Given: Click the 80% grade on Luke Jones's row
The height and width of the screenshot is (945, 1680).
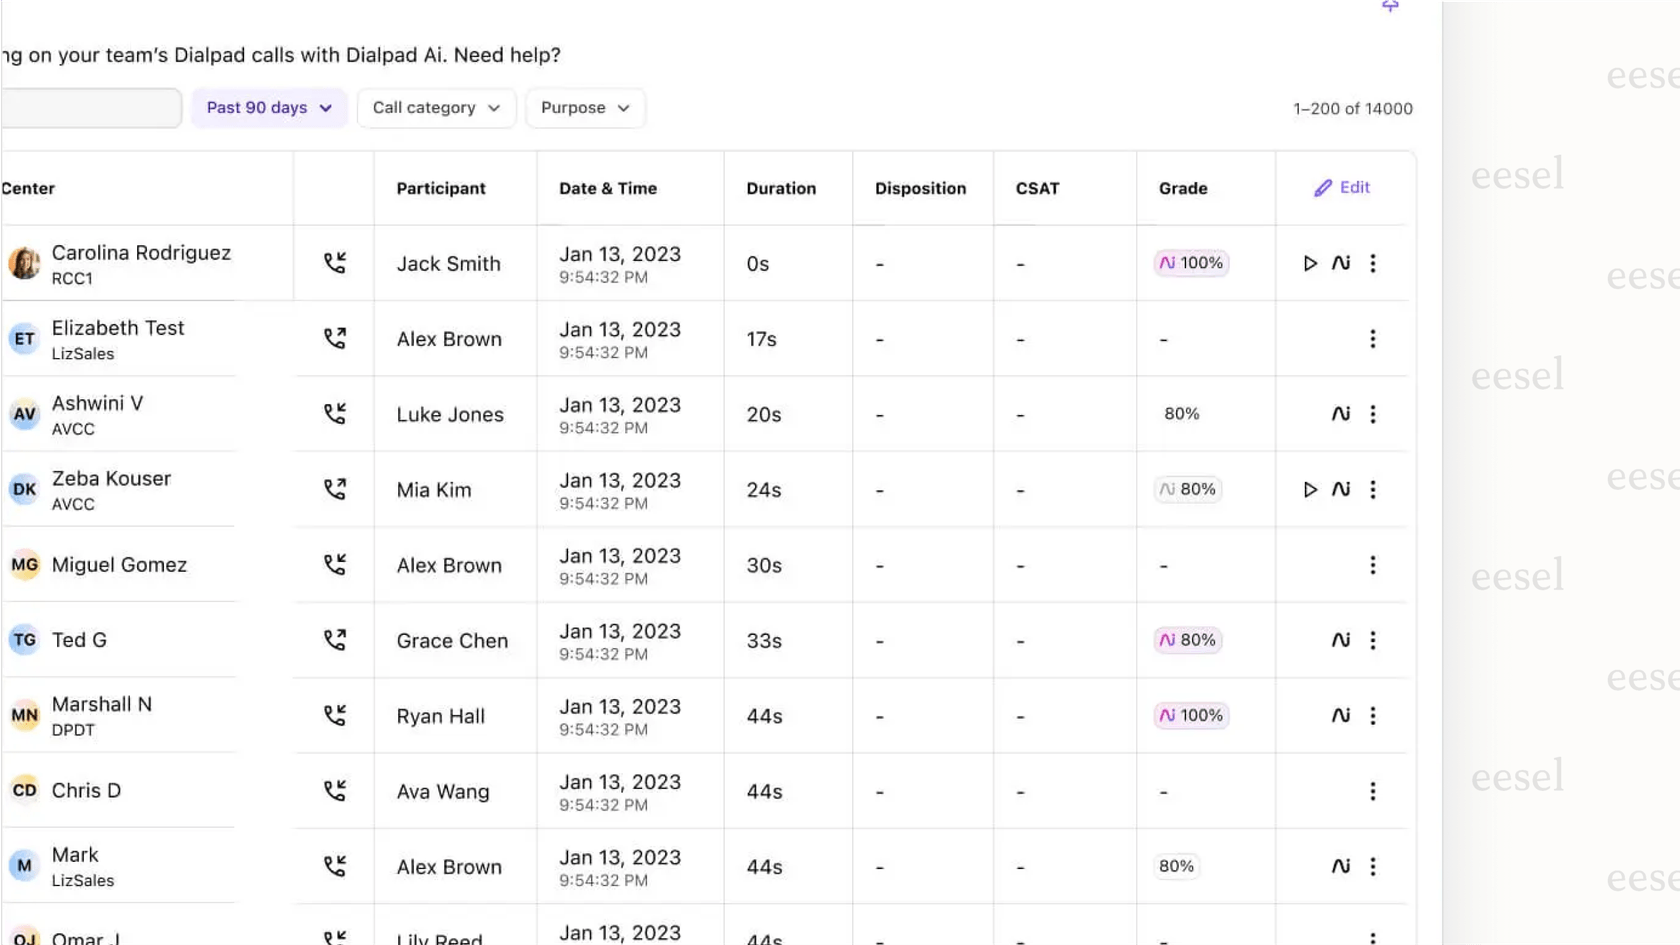Looking at the screenshot, I should (x=1181, y=413).
